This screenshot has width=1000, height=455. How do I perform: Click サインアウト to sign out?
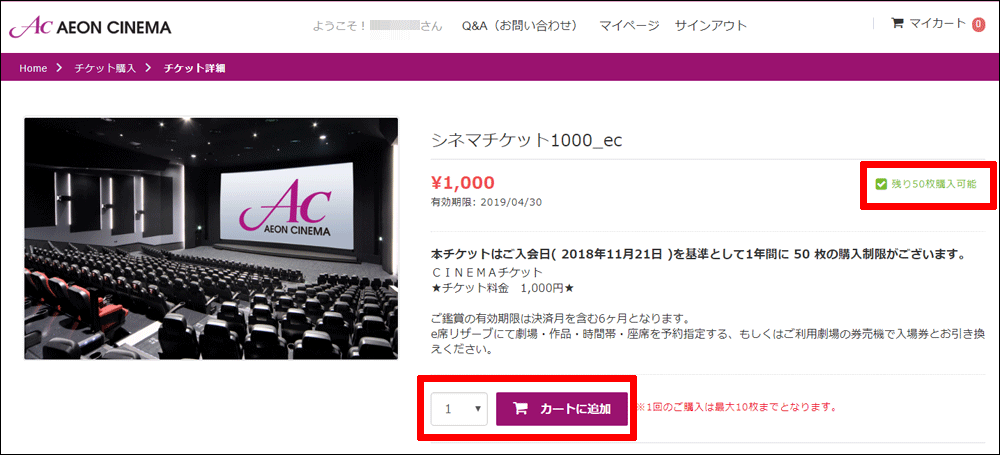pyautogui.click(x=710, y=26)
